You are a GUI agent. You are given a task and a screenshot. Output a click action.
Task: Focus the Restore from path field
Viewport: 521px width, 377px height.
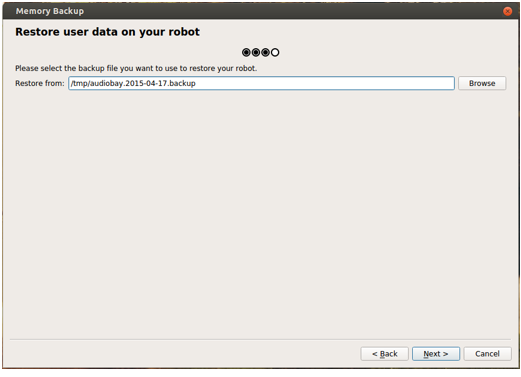coord(261,83)
